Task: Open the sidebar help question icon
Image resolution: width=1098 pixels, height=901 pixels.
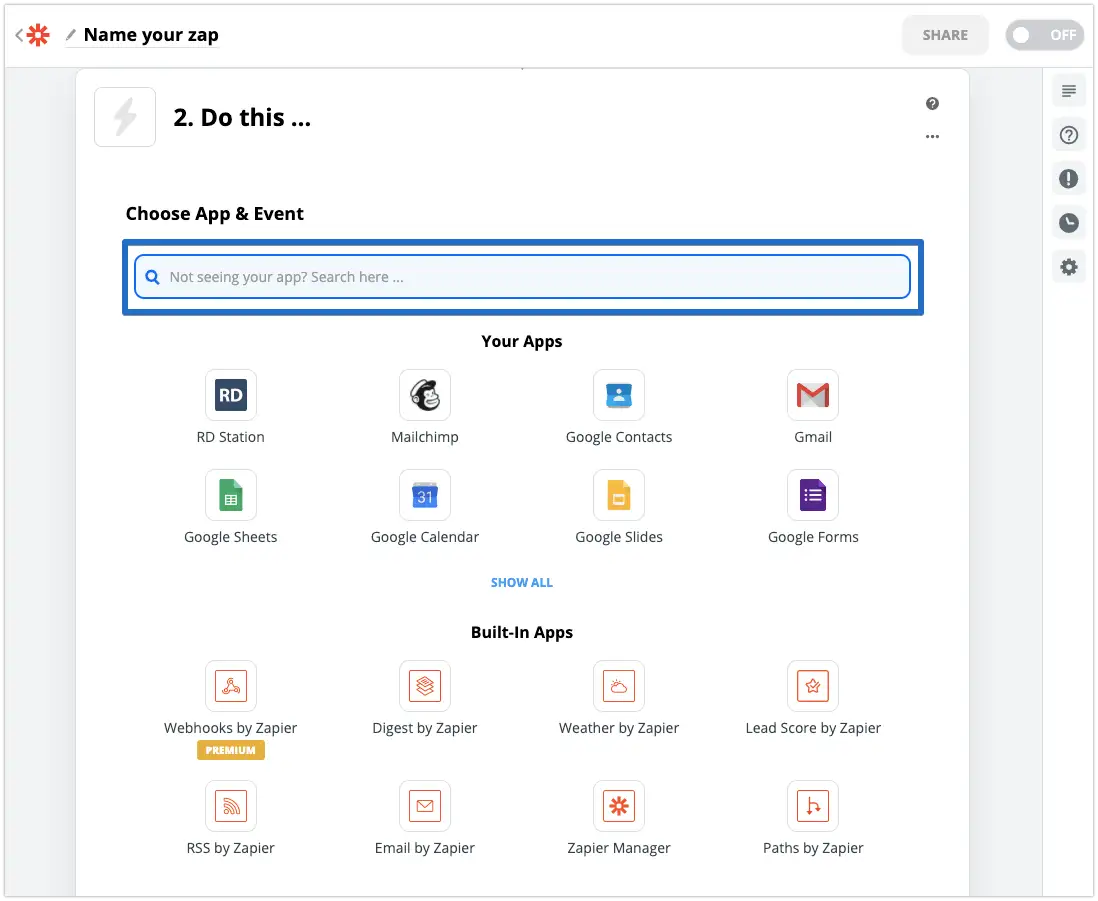Action: pyautogui.click(x=1069, y=135)
